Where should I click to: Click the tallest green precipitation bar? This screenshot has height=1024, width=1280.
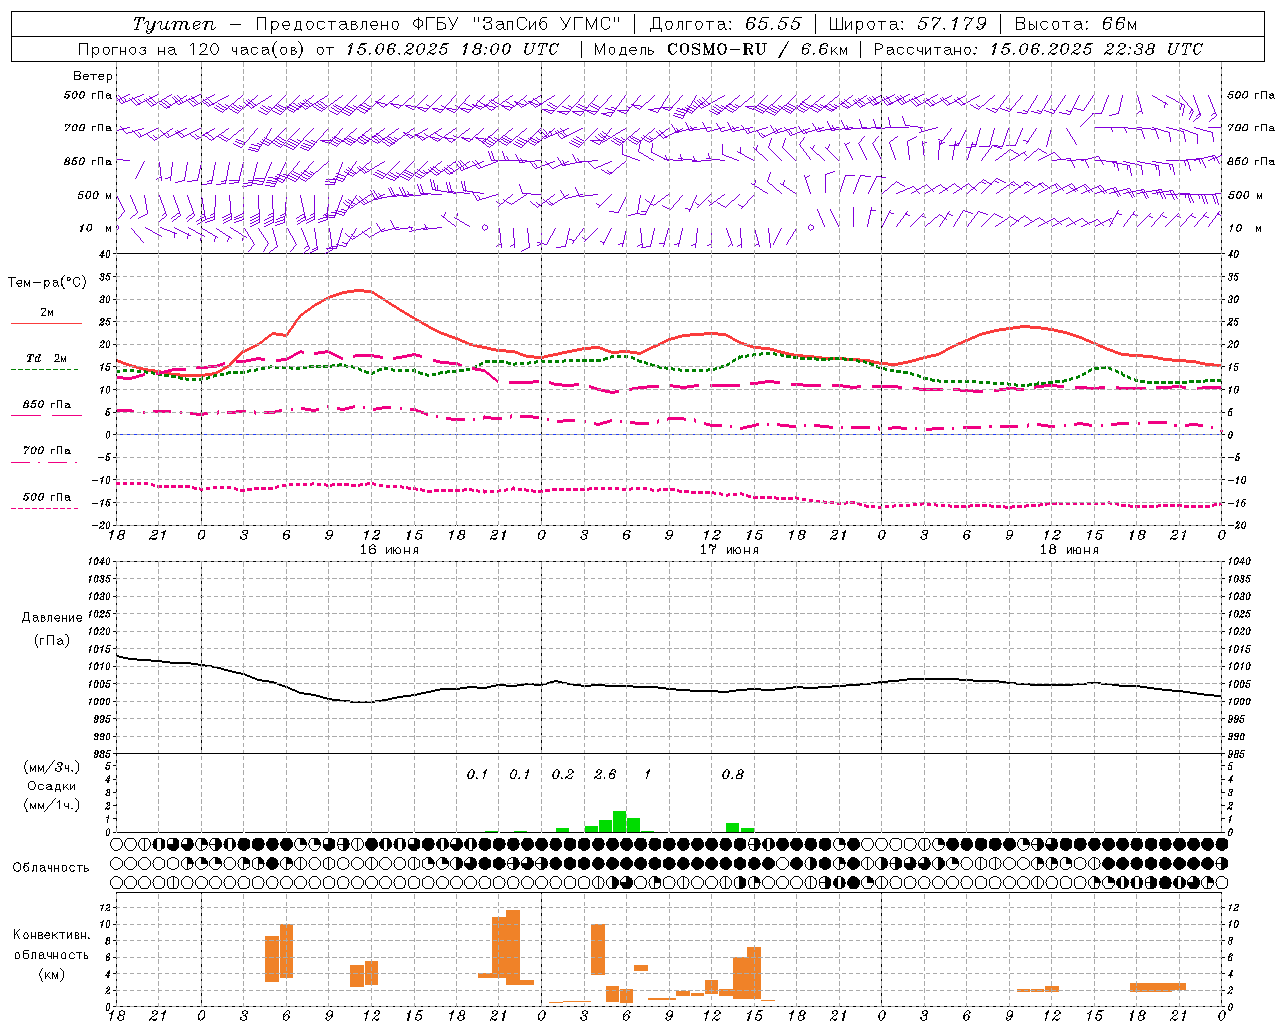click(619, 821)
